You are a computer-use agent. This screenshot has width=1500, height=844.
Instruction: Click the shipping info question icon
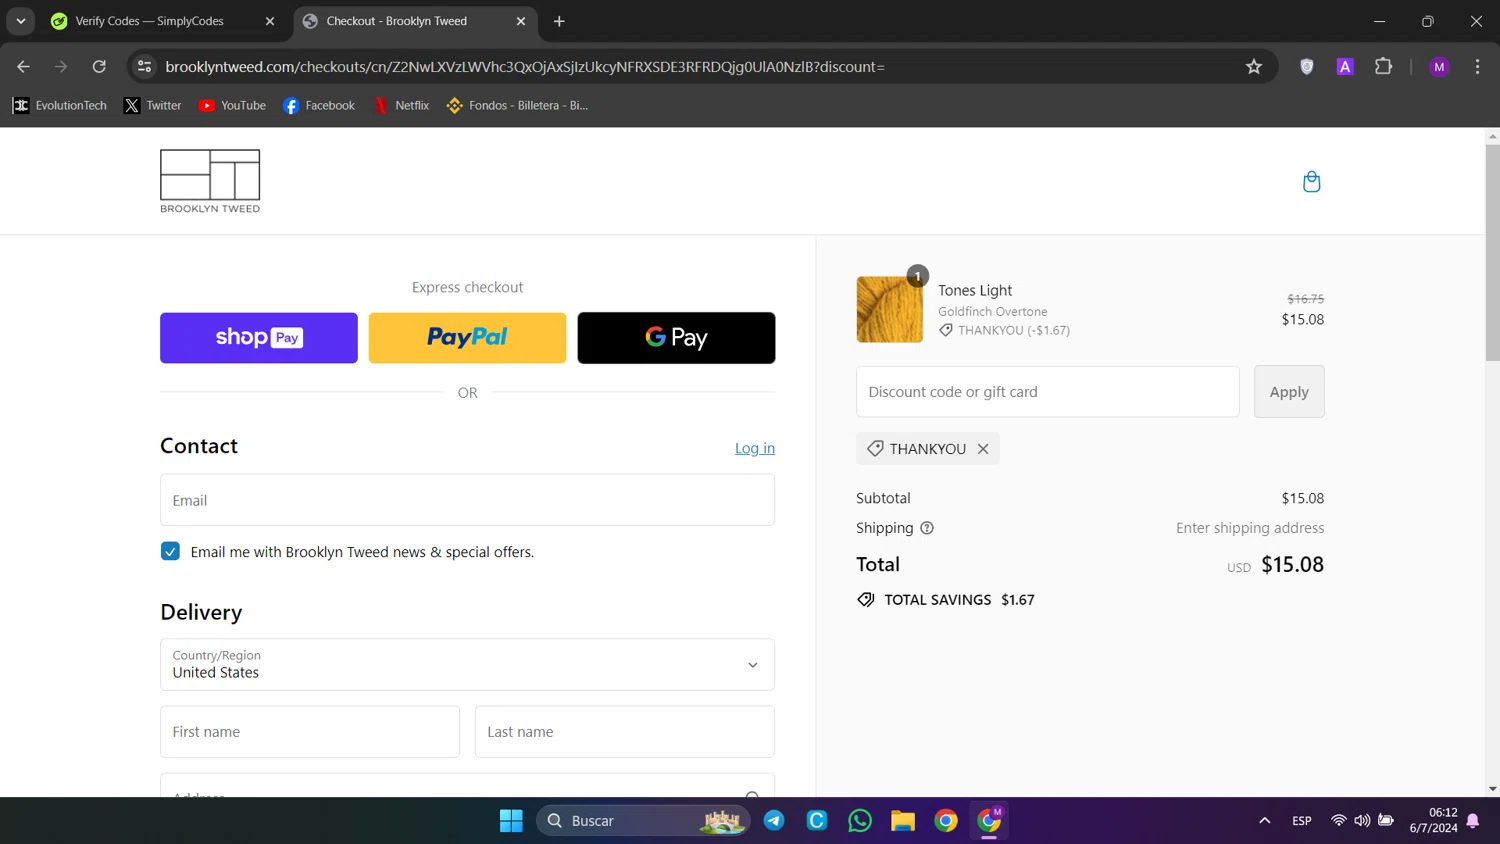[927, 528]
